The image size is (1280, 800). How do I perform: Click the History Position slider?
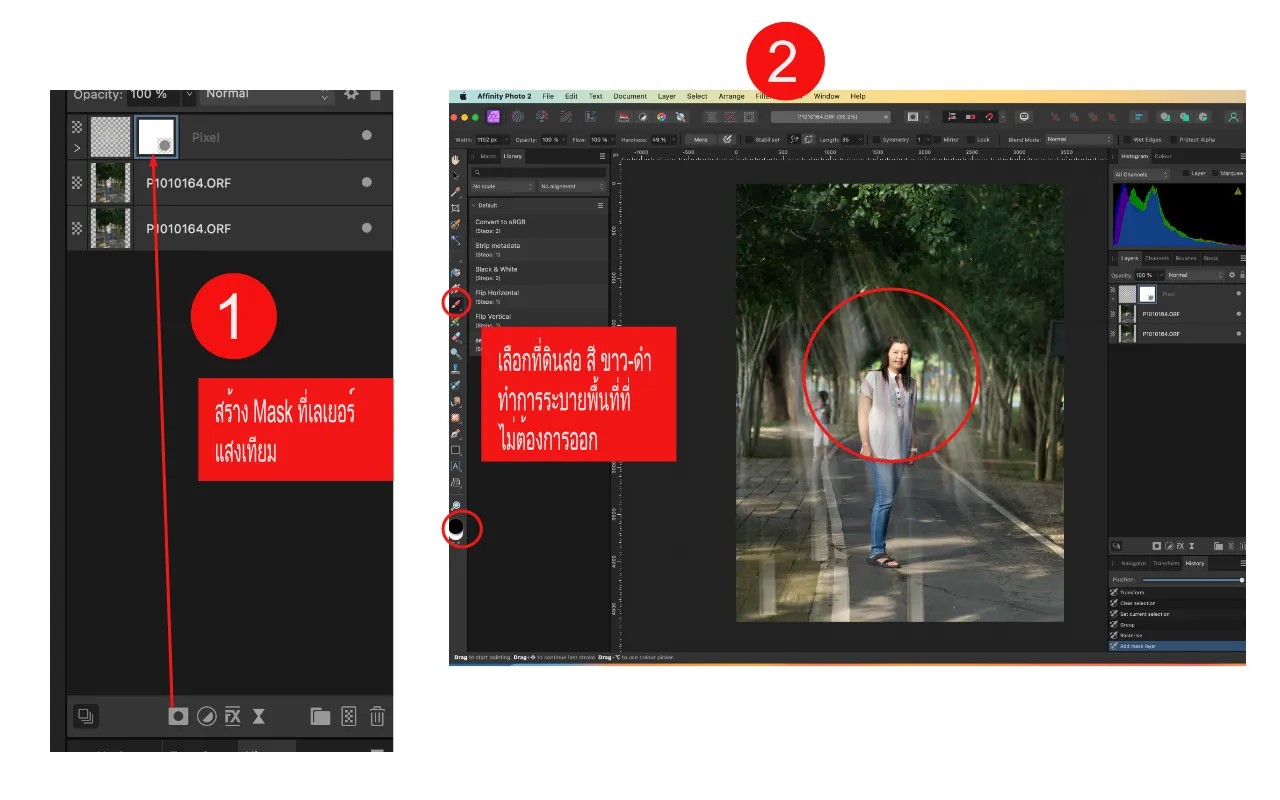[1193, 579]
